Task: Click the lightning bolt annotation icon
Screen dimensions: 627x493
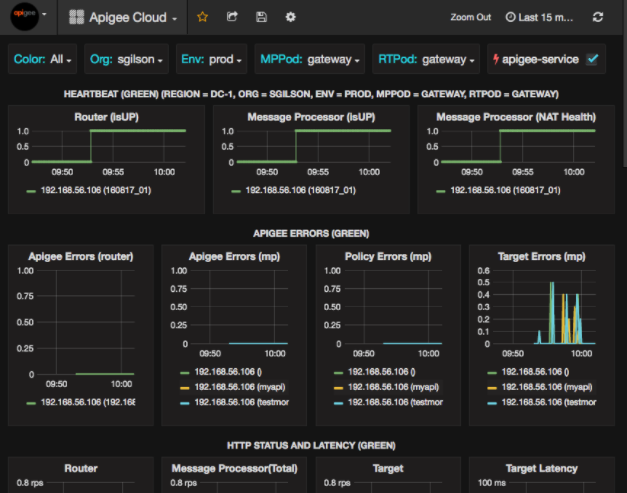Action: click(495, 59)
